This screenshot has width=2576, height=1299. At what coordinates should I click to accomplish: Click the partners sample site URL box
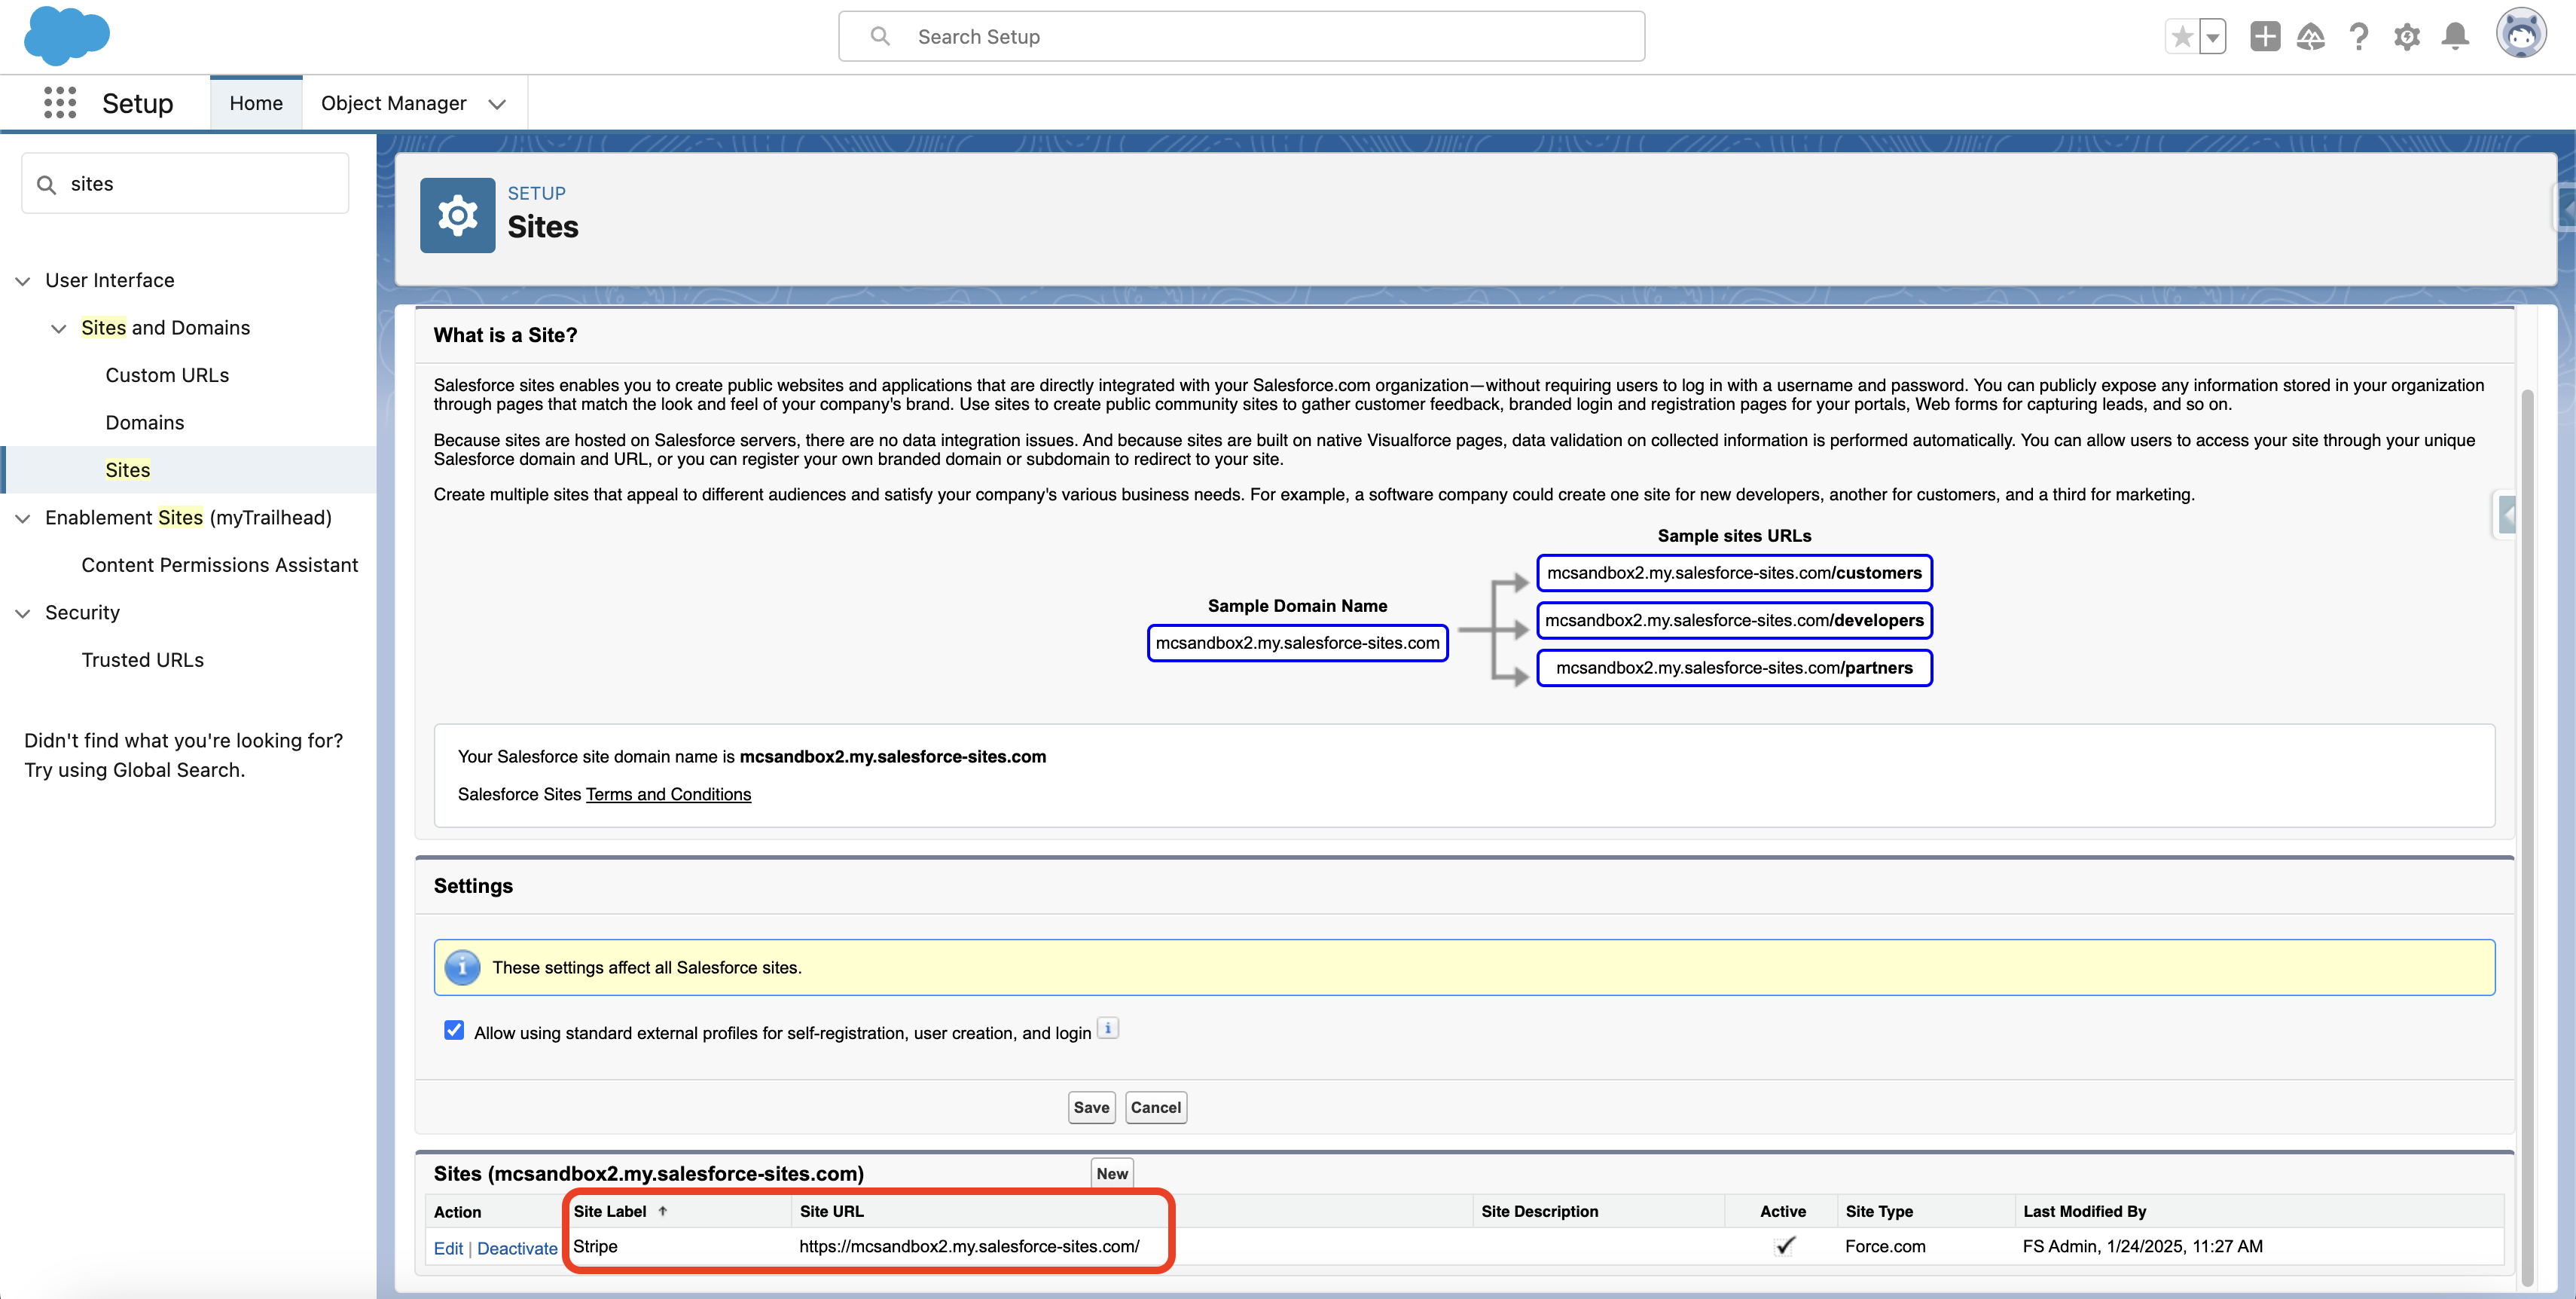click(1734, 667)
